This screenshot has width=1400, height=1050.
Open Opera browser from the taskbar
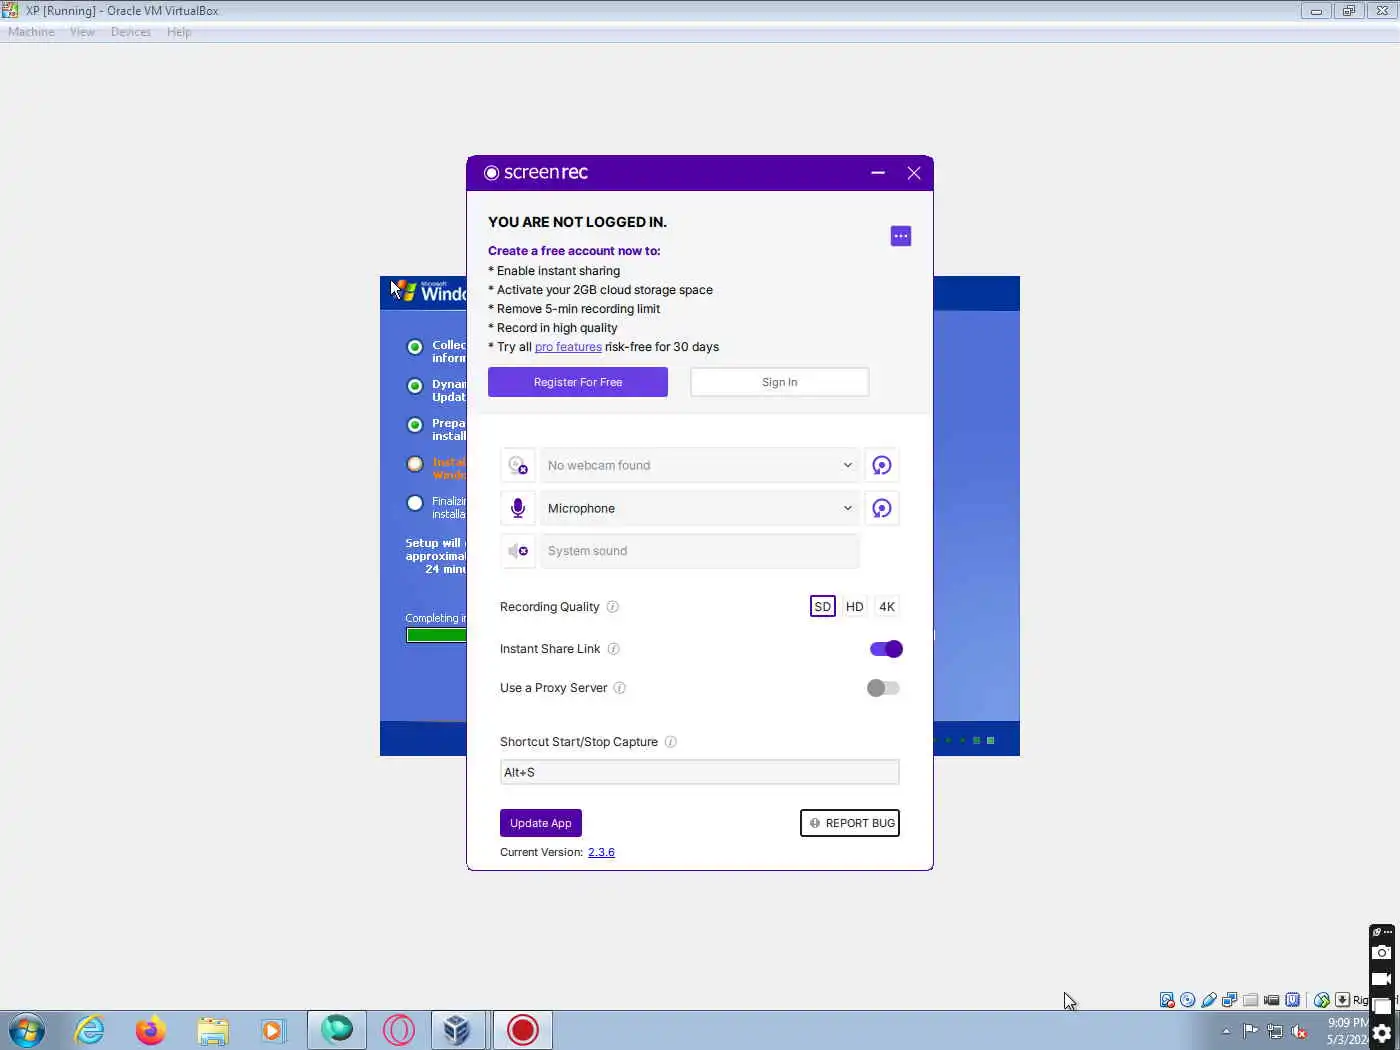(x=399, y=1030)
